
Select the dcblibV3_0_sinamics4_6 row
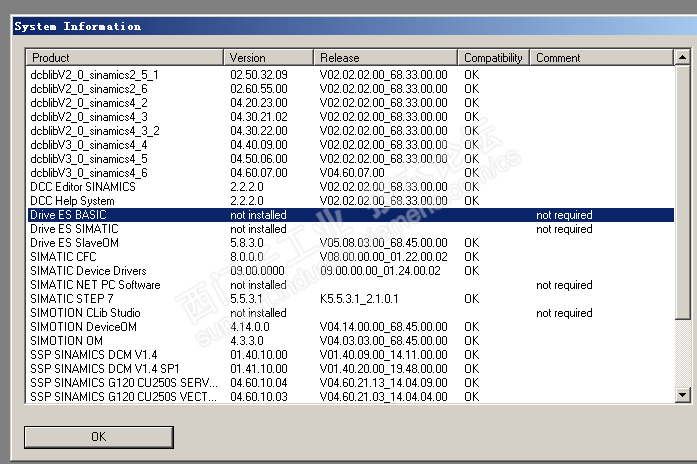350,173
